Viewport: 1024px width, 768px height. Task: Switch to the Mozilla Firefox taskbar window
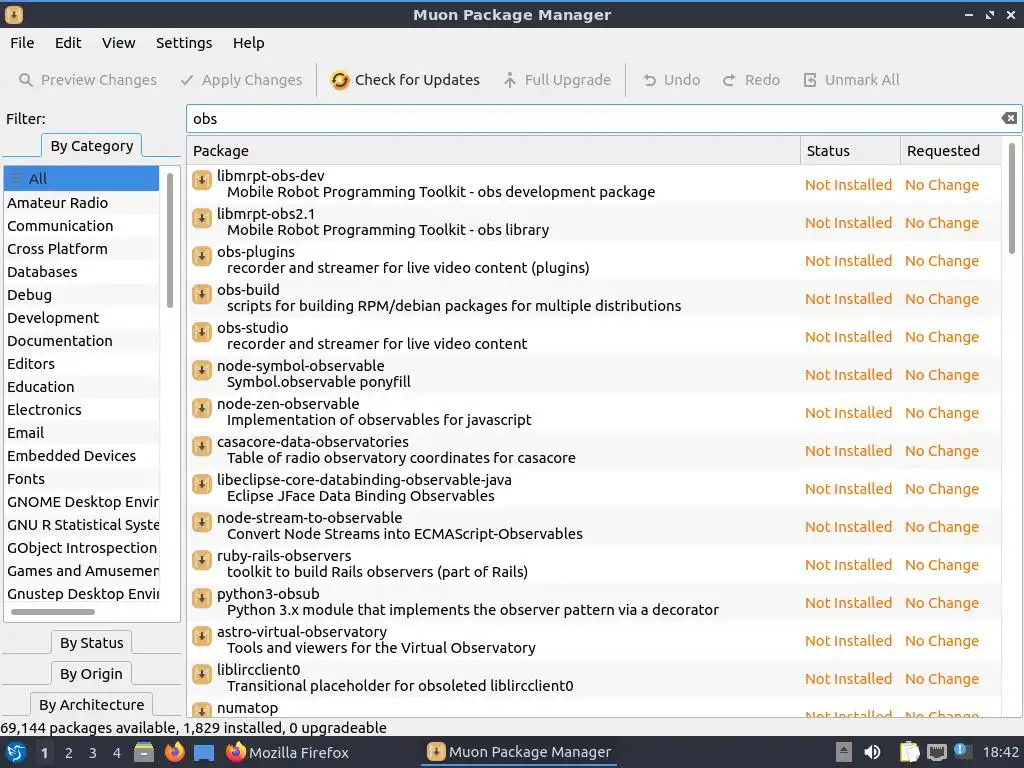tap(287, 752)
